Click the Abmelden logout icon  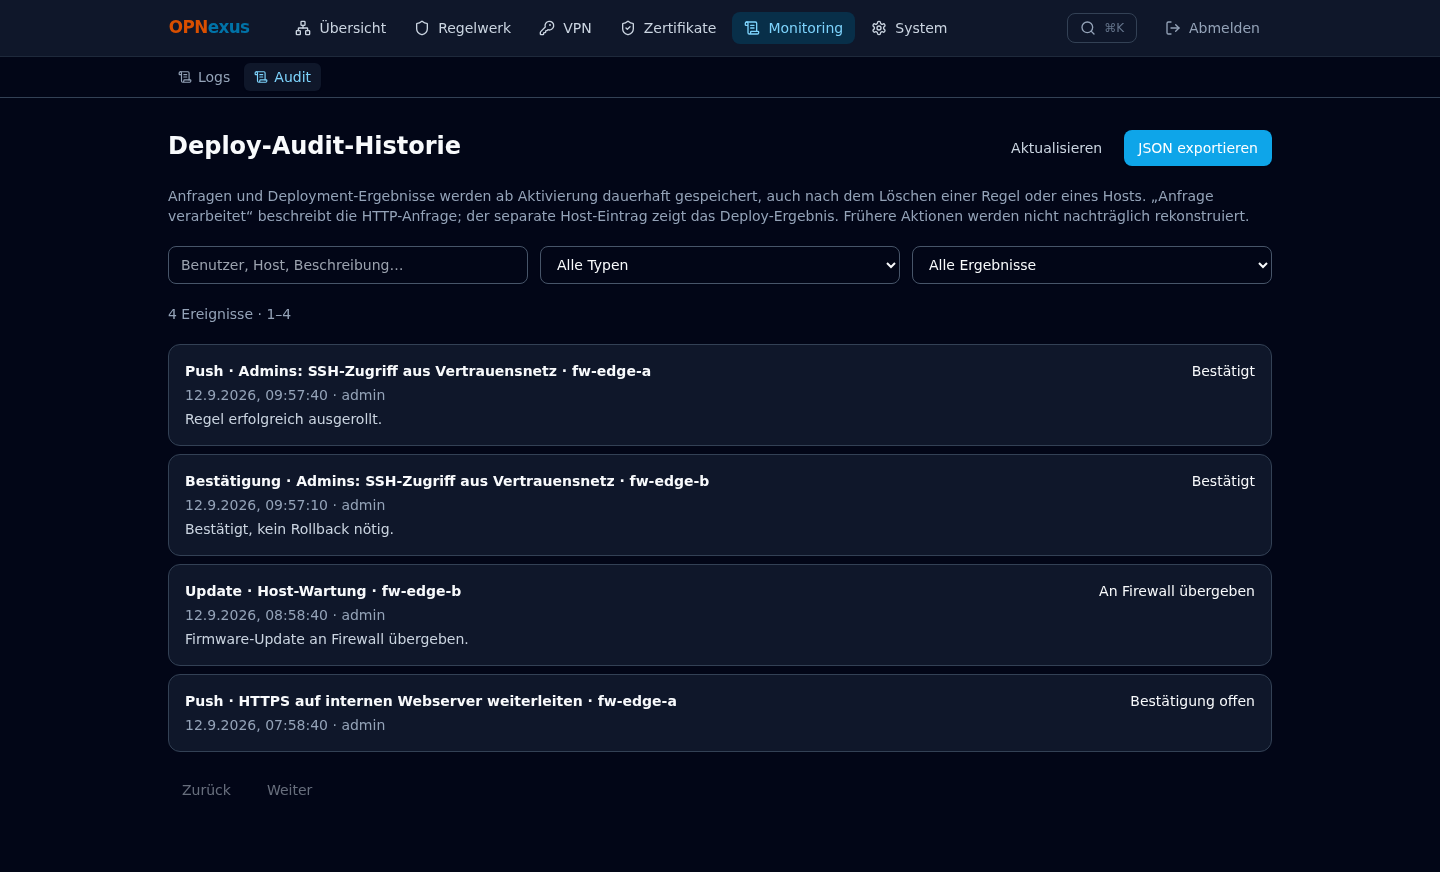pos(1173,28)
